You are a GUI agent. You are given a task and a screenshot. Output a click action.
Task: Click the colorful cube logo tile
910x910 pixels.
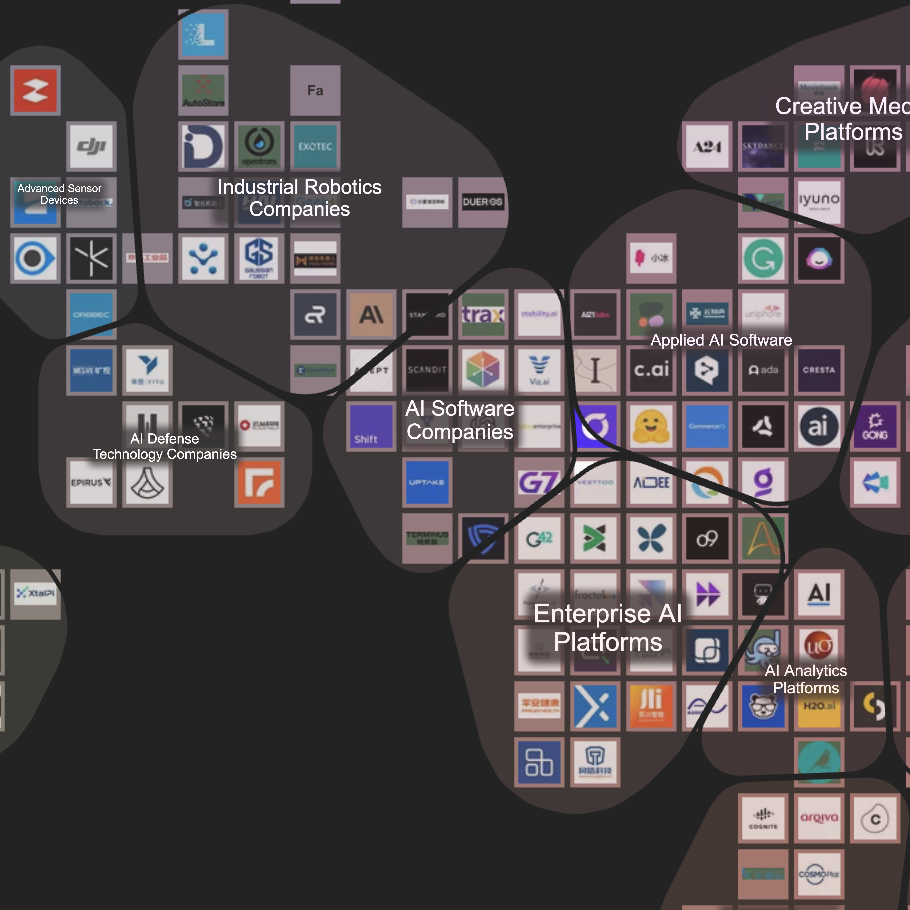click(483, 370)
